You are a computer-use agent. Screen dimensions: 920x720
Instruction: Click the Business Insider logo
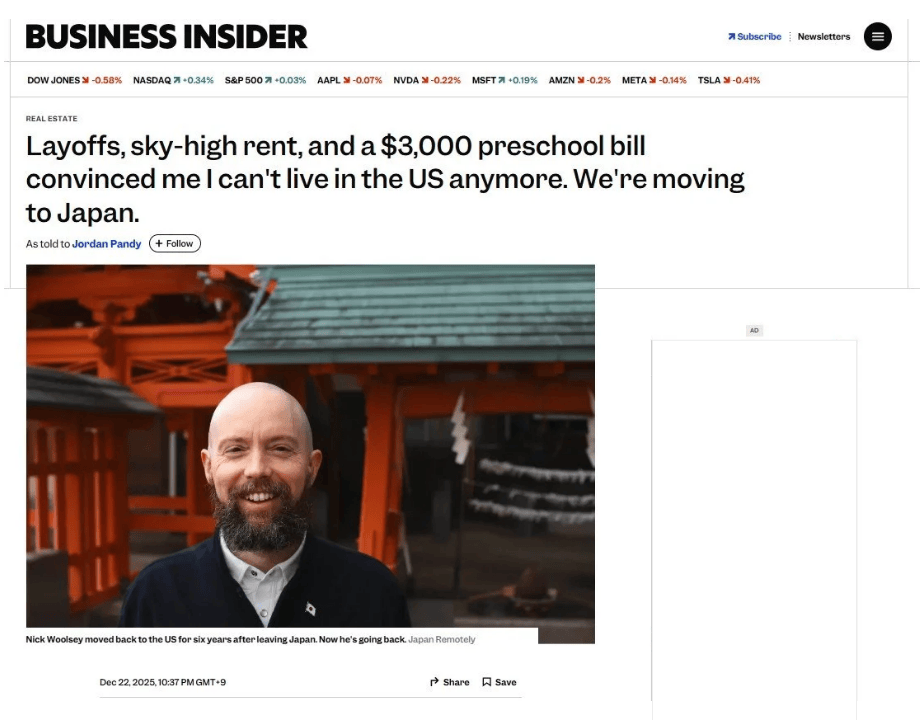pyautogui.click(x=167, y=36)
